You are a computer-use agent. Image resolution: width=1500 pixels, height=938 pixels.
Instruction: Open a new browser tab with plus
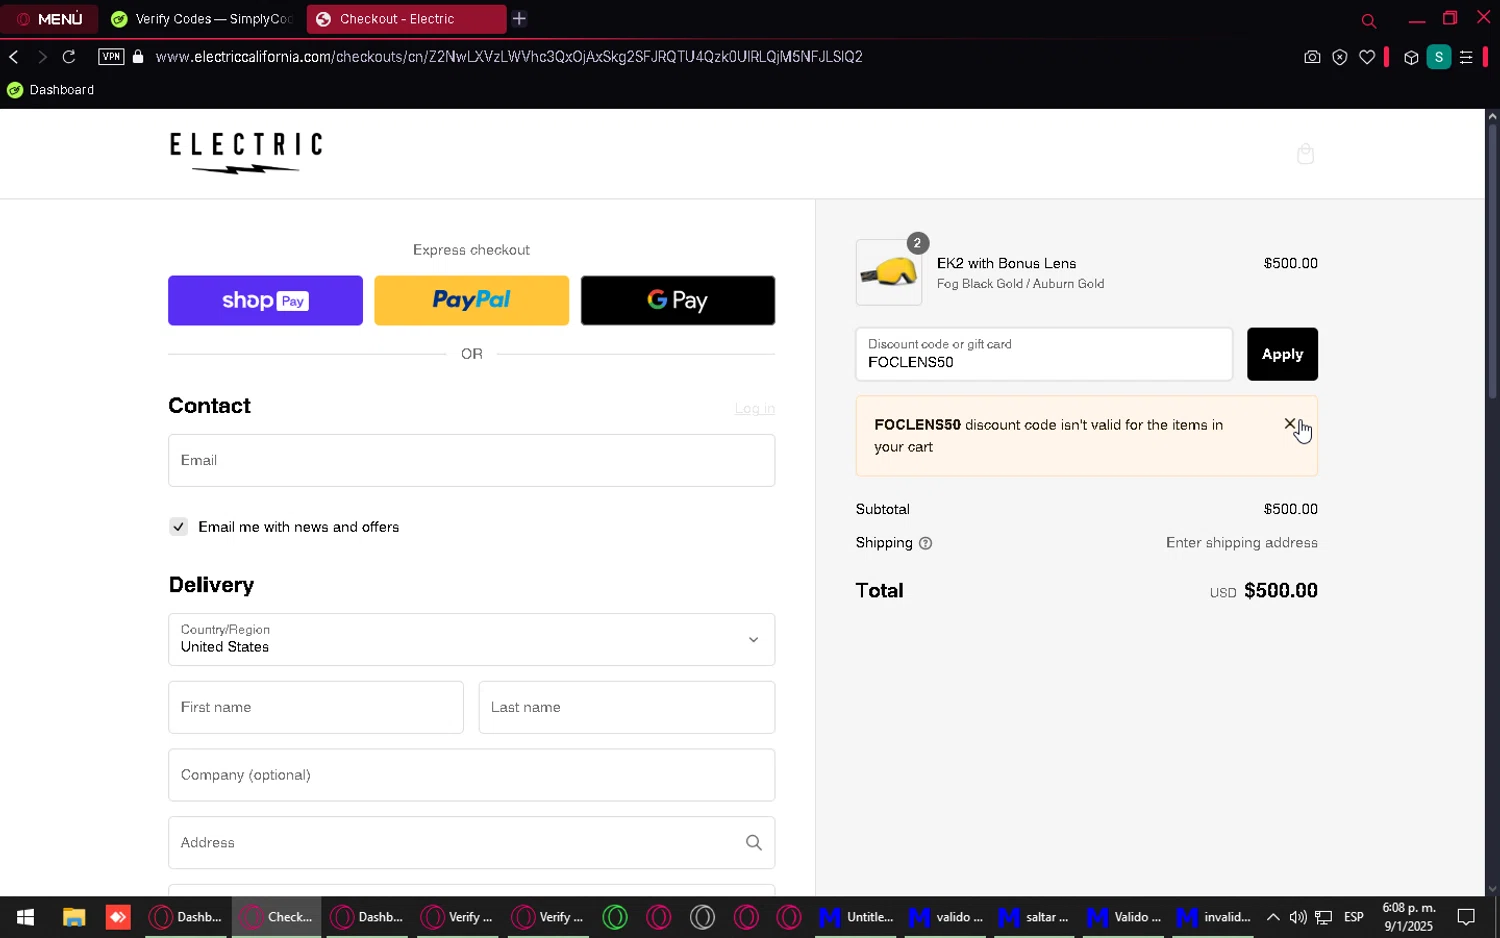(519, 19)
